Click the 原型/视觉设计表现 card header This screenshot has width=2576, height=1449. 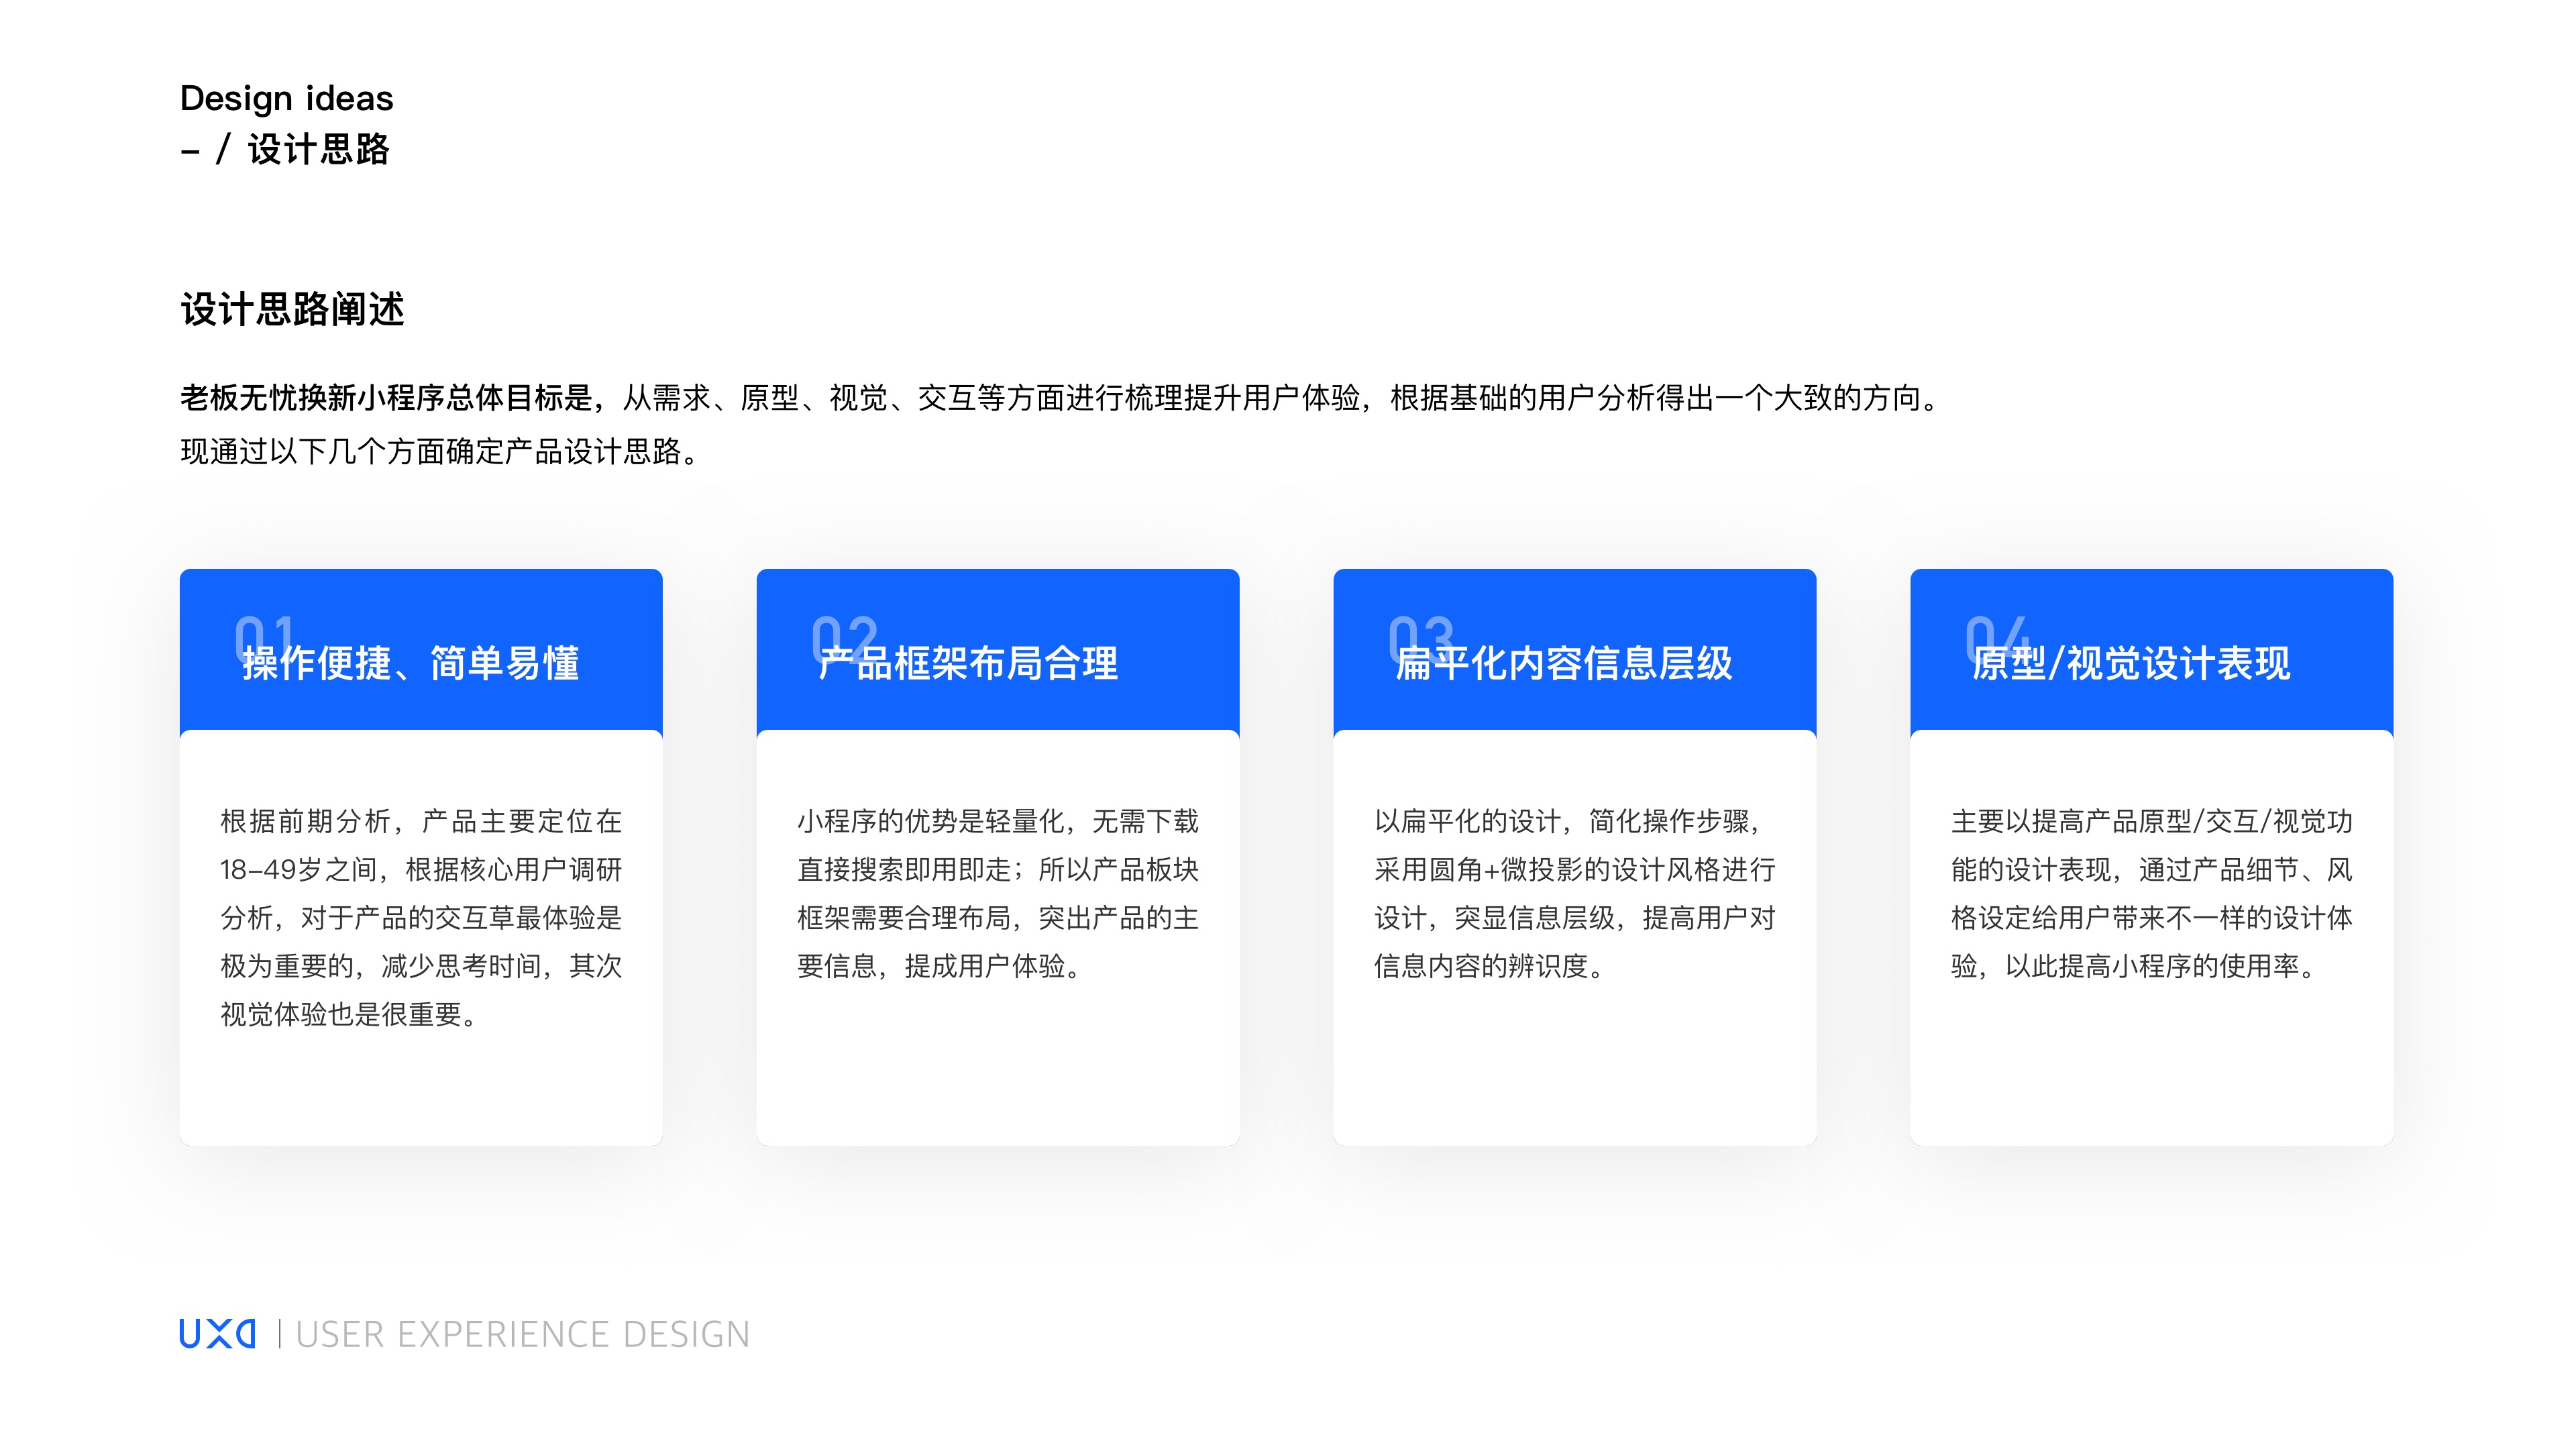coord(2131,664)
